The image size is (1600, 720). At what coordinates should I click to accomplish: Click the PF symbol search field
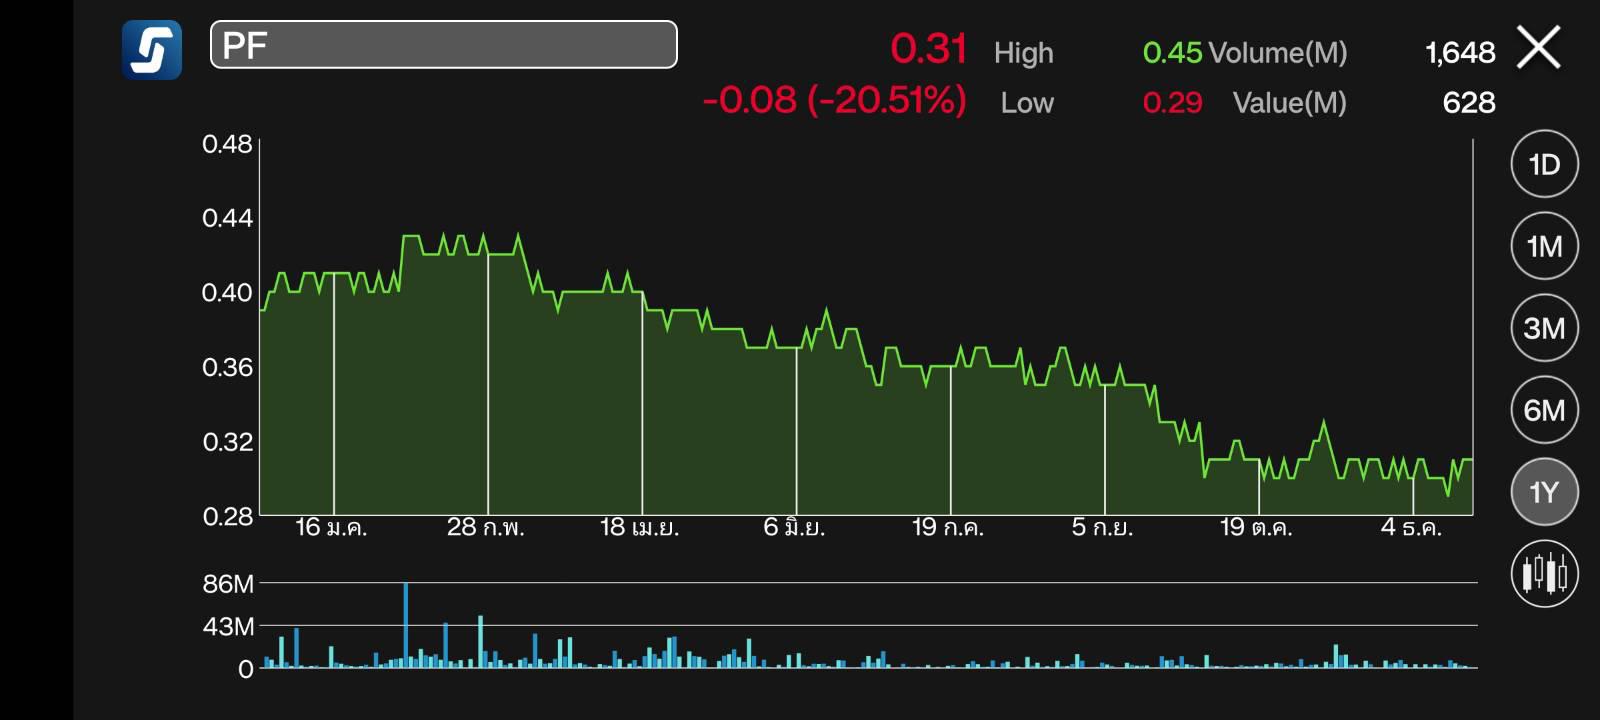(x=443, y=45)
